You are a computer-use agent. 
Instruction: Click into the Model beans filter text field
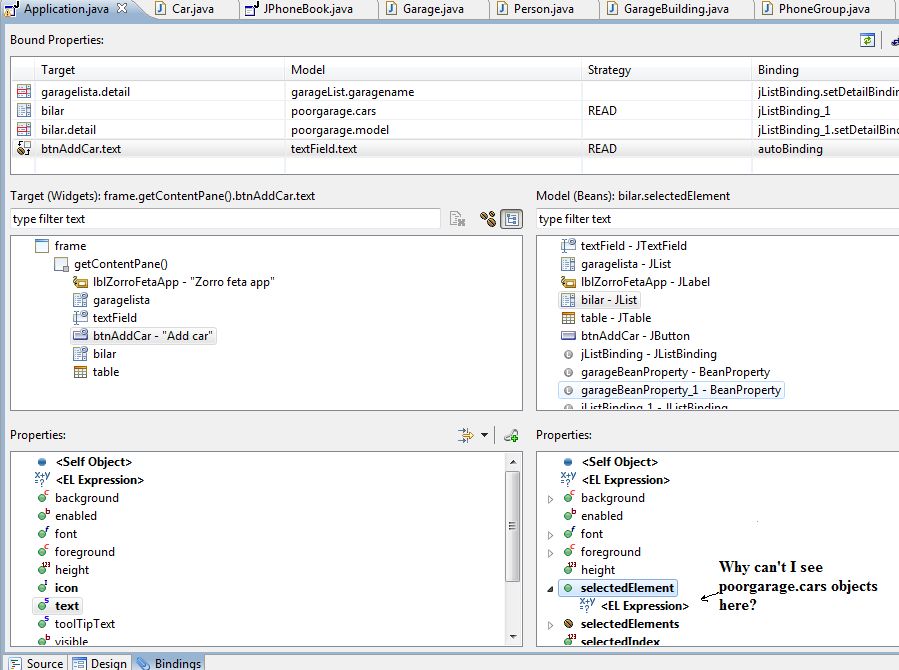coord(717,219)
